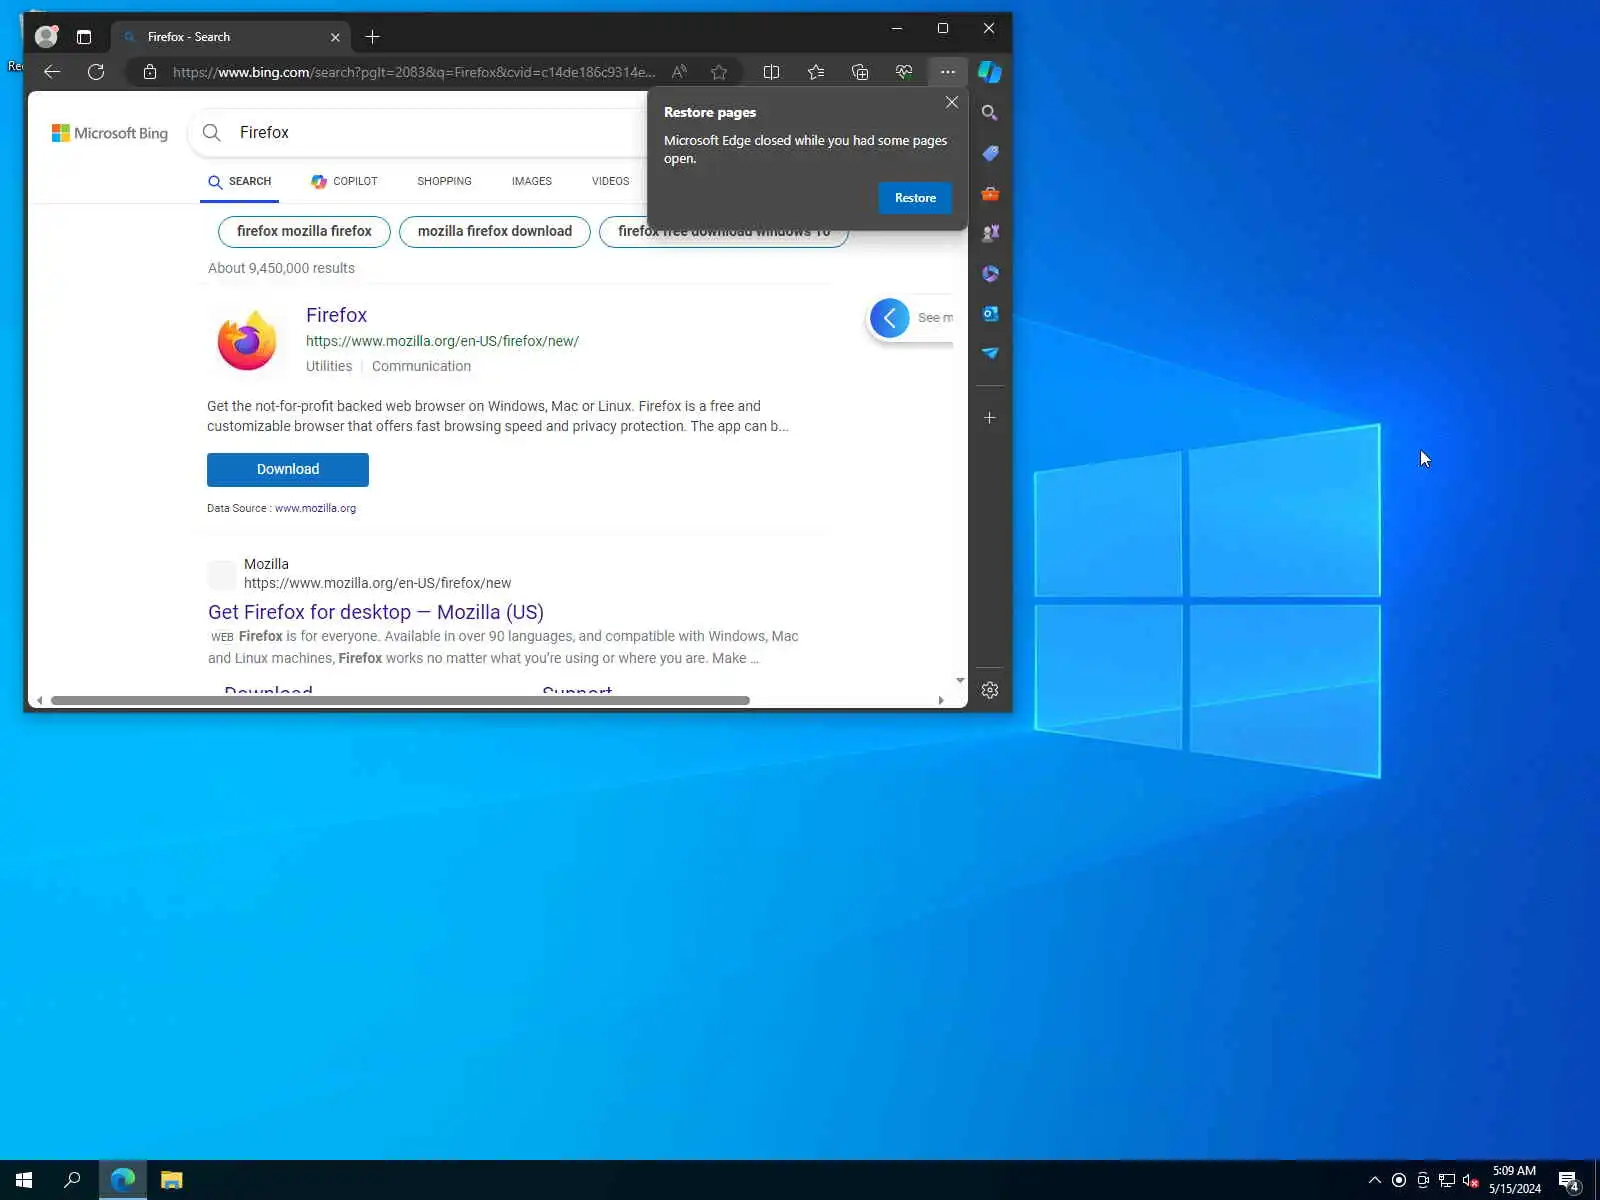This screenshot has width=1600, height=1200.
Task: Click the magnifier icon in Bing search box
Action: click(212, 132)
